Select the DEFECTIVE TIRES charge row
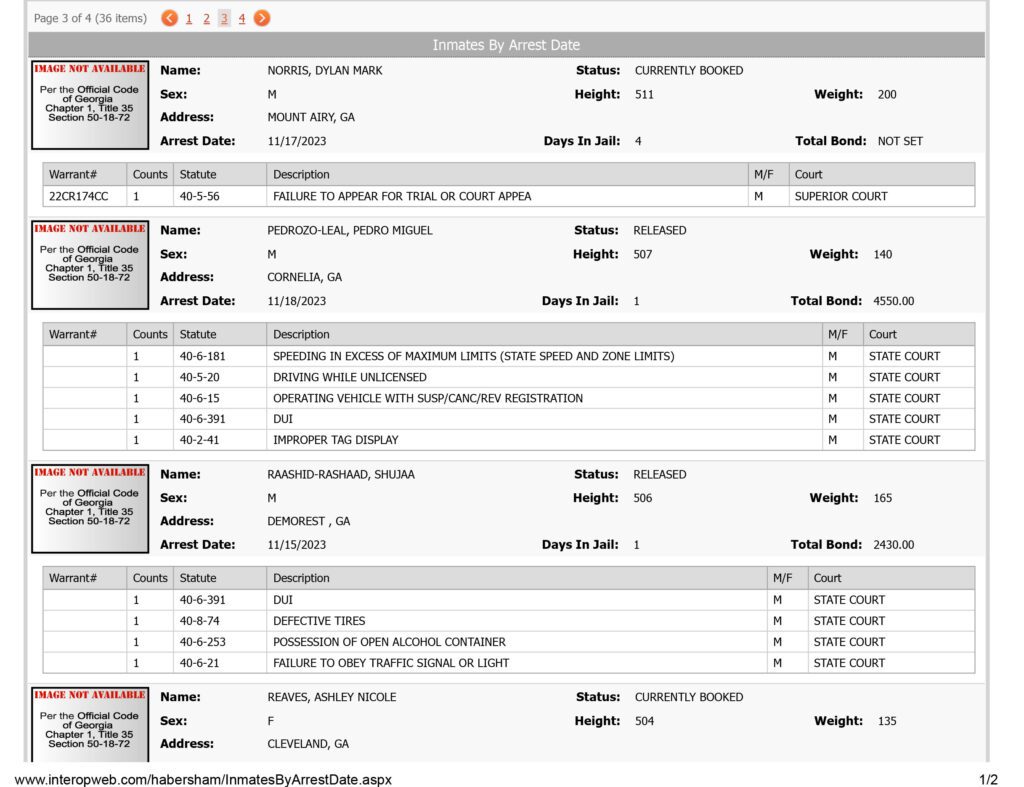Viewport: 1024px width, 787px height. coord(509,621)
